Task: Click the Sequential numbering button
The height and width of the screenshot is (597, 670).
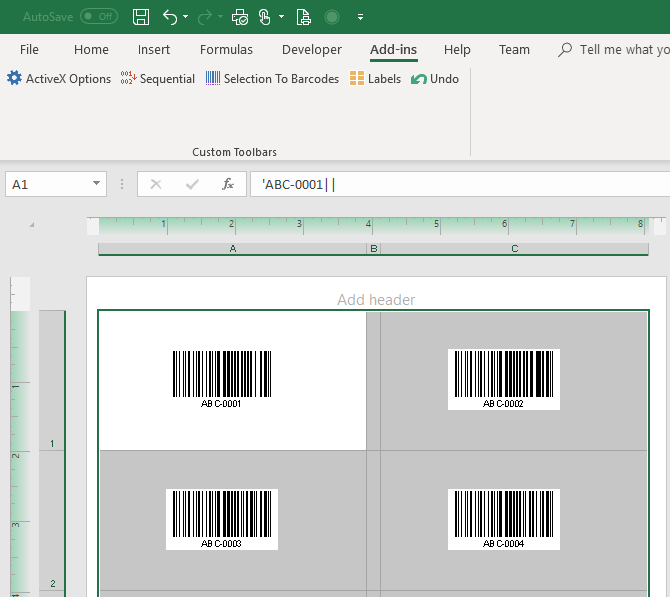Action: click(x=157, y=79)
